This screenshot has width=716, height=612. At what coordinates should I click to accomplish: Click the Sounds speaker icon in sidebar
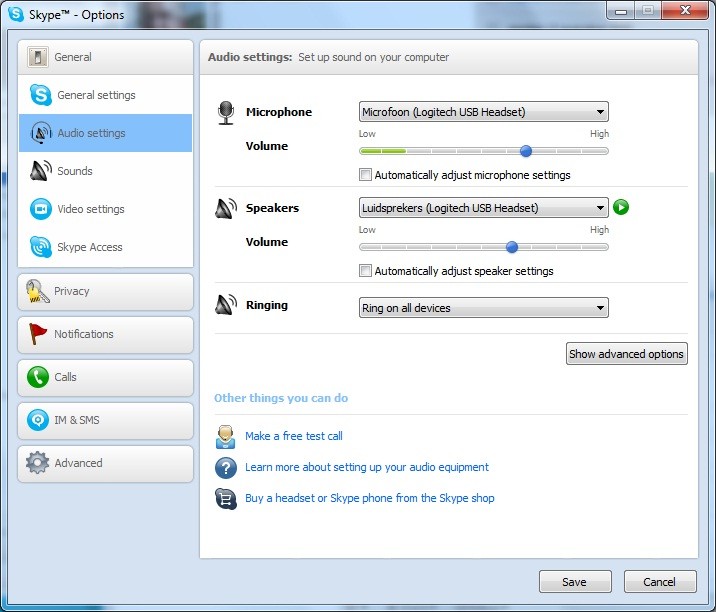click(41, 171)
